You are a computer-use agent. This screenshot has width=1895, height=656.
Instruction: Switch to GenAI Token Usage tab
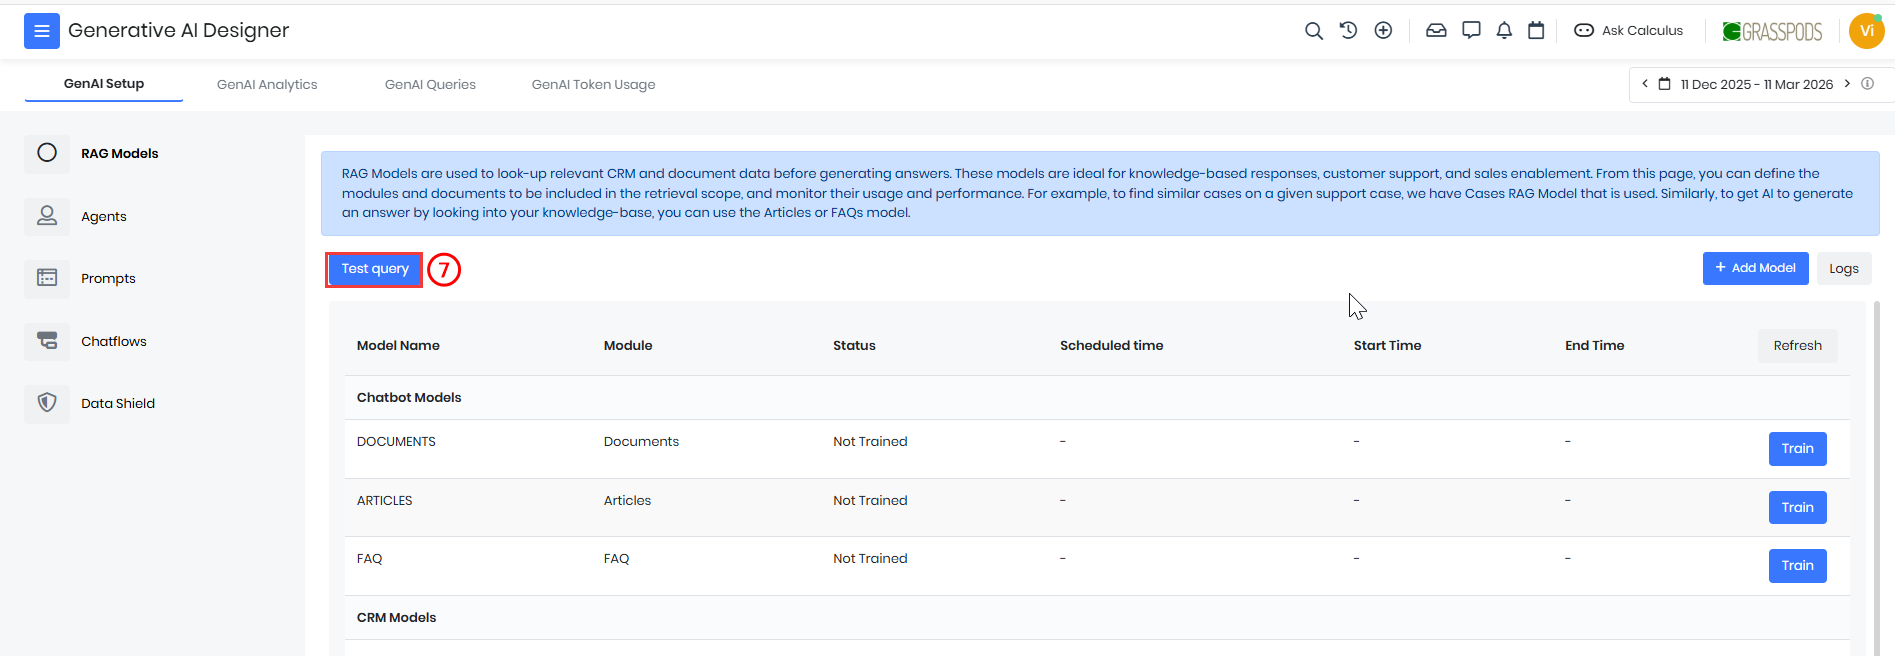point(593,85)
